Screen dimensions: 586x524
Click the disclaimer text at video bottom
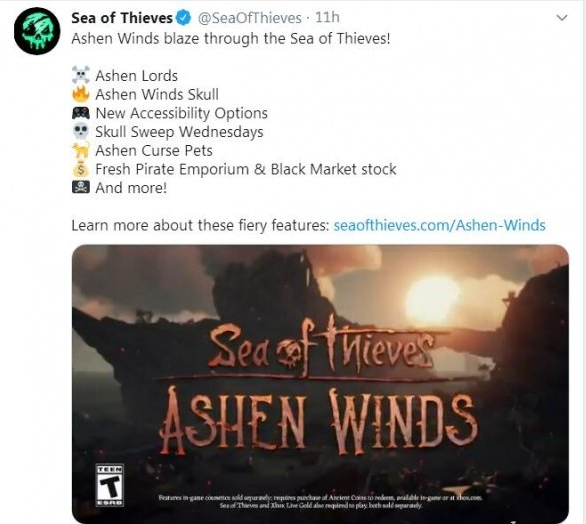(320, 501)
